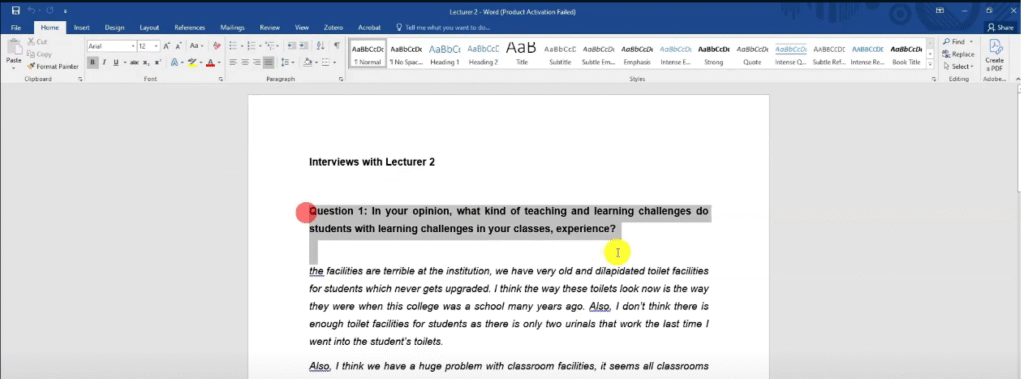Switch to the Insert tab

click(x=82, y=28)
